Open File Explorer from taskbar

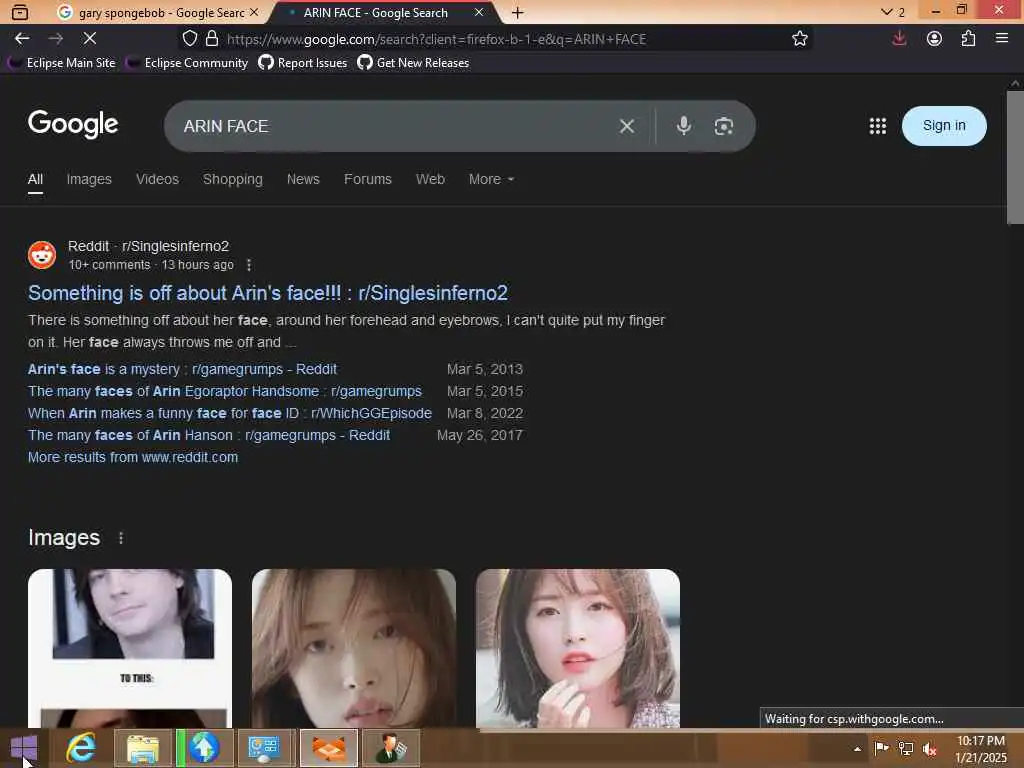point(143,748)
